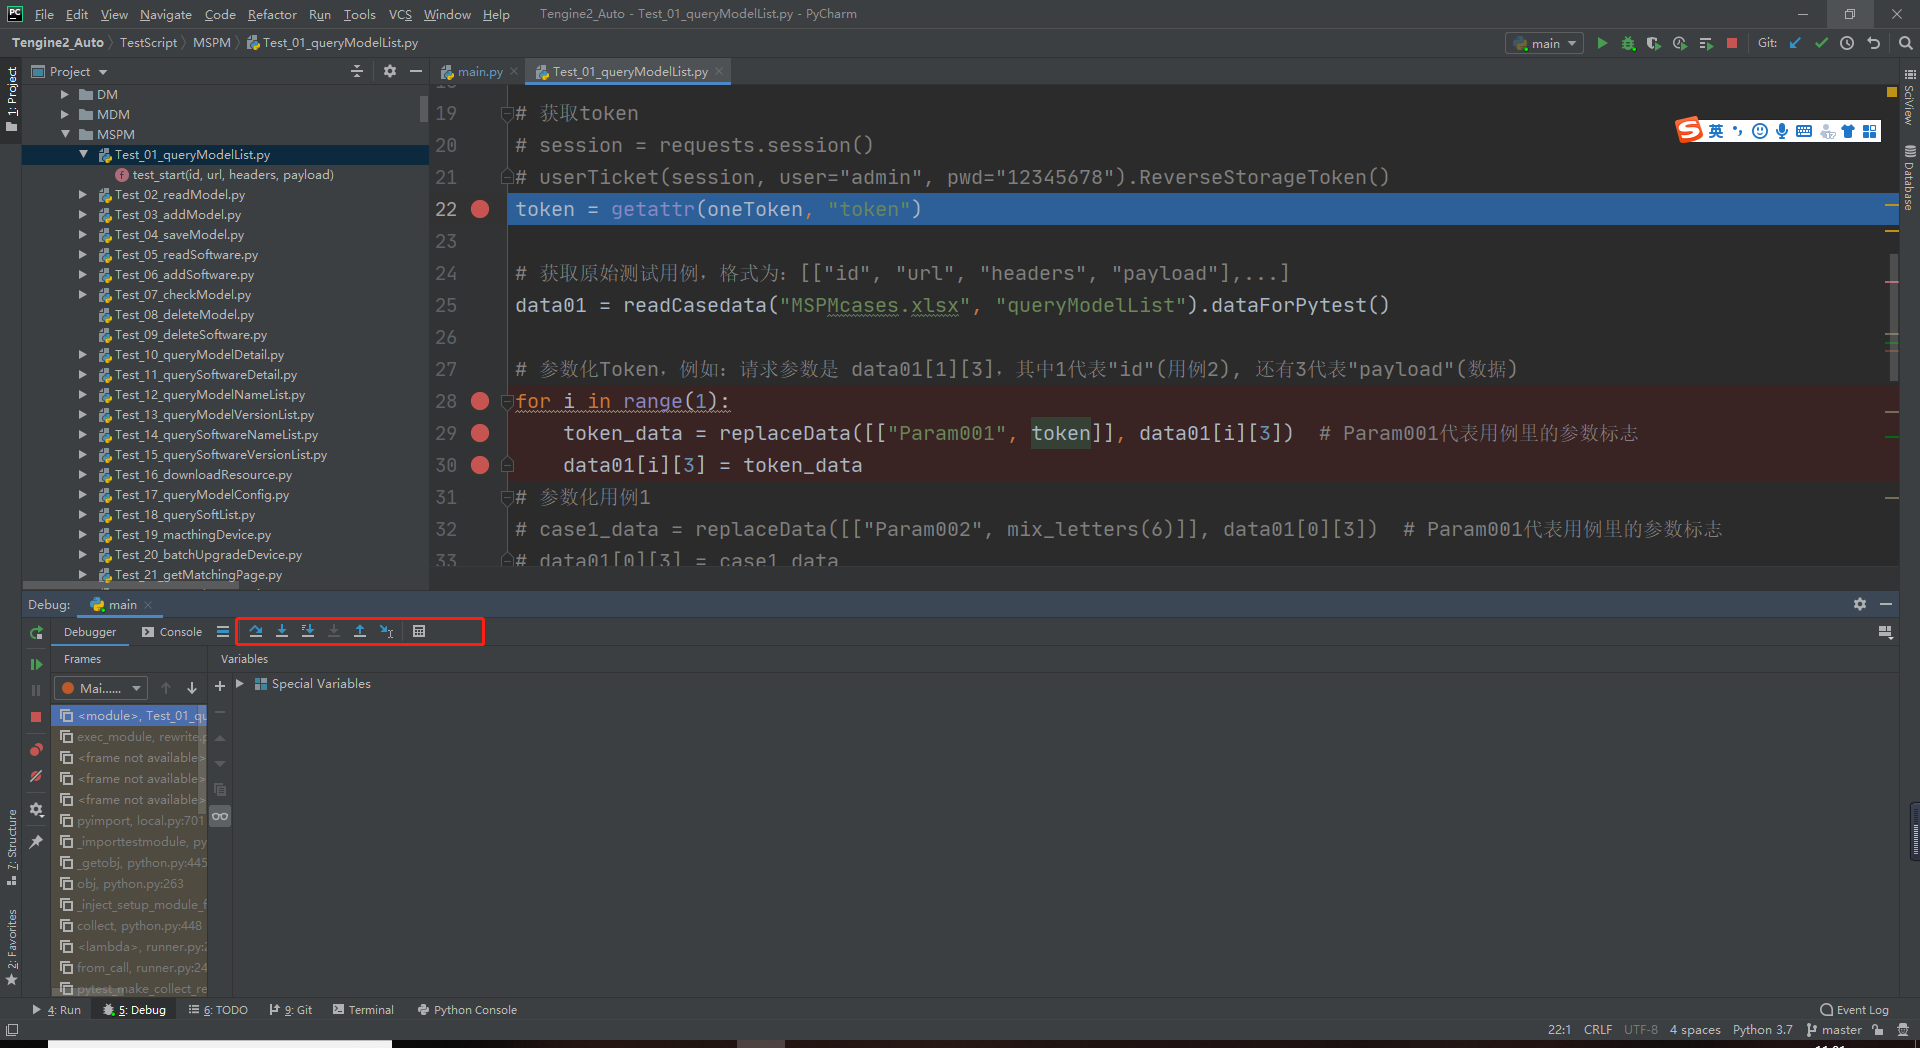Select the exec_module frame in Frames list

(x=130, y=737)
